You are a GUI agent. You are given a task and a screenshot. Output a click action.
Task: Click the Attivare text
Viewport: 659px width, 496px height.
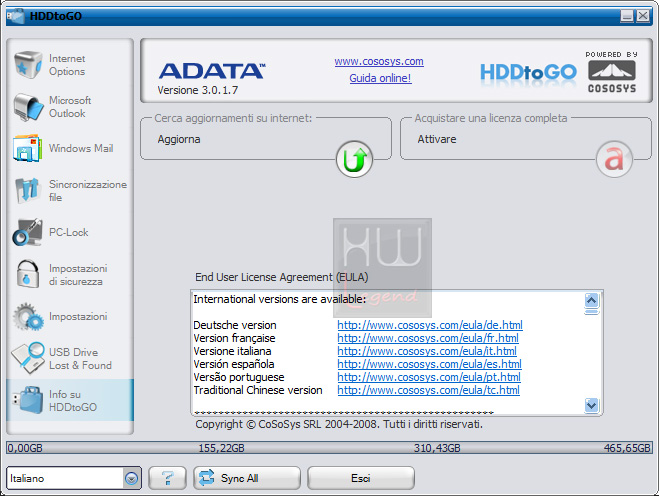tap(437, 139)
